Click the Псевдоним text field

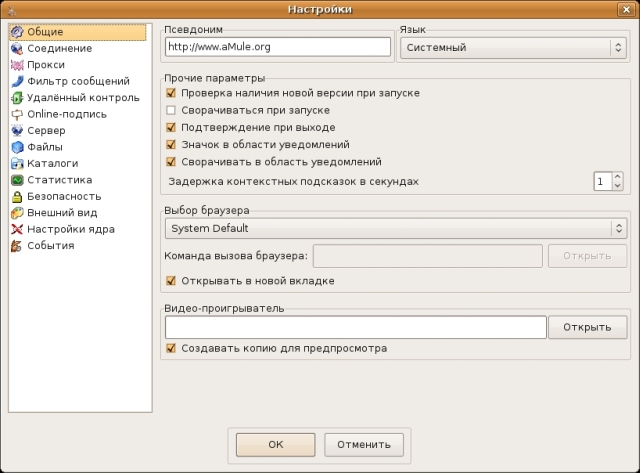point(277,47)
